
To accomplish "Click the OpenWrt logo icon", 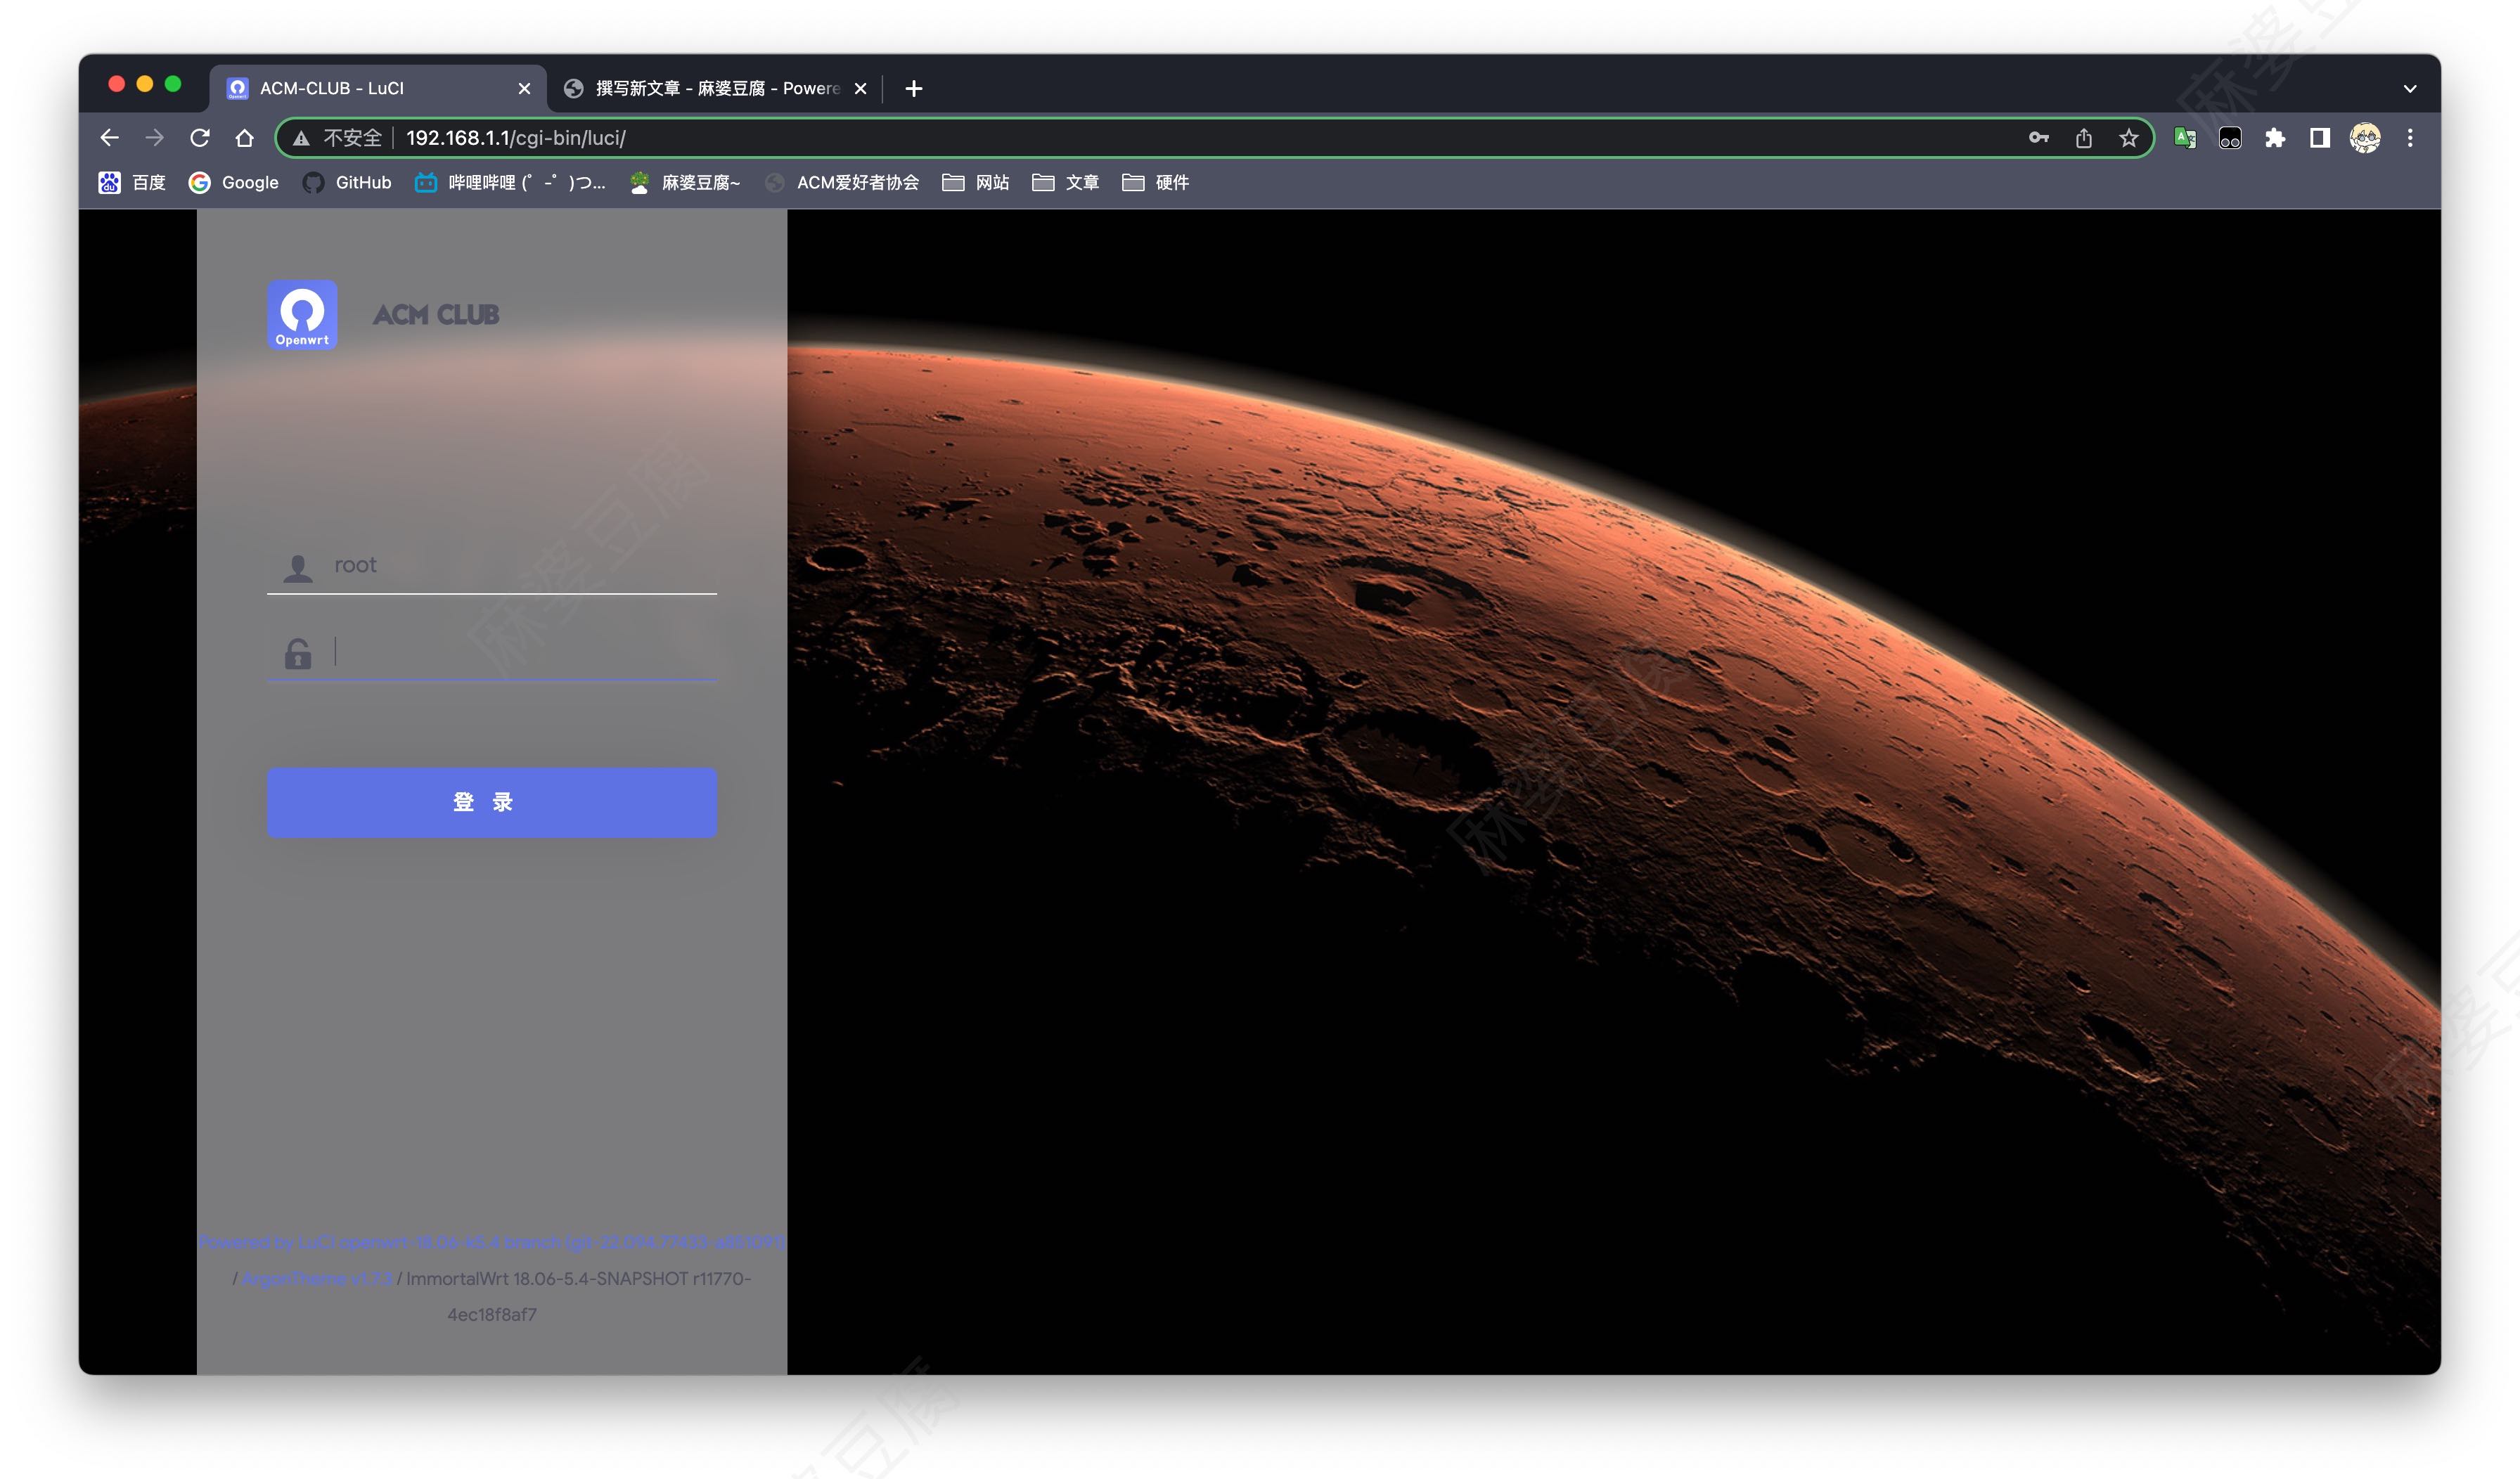I will coord(302,315).
